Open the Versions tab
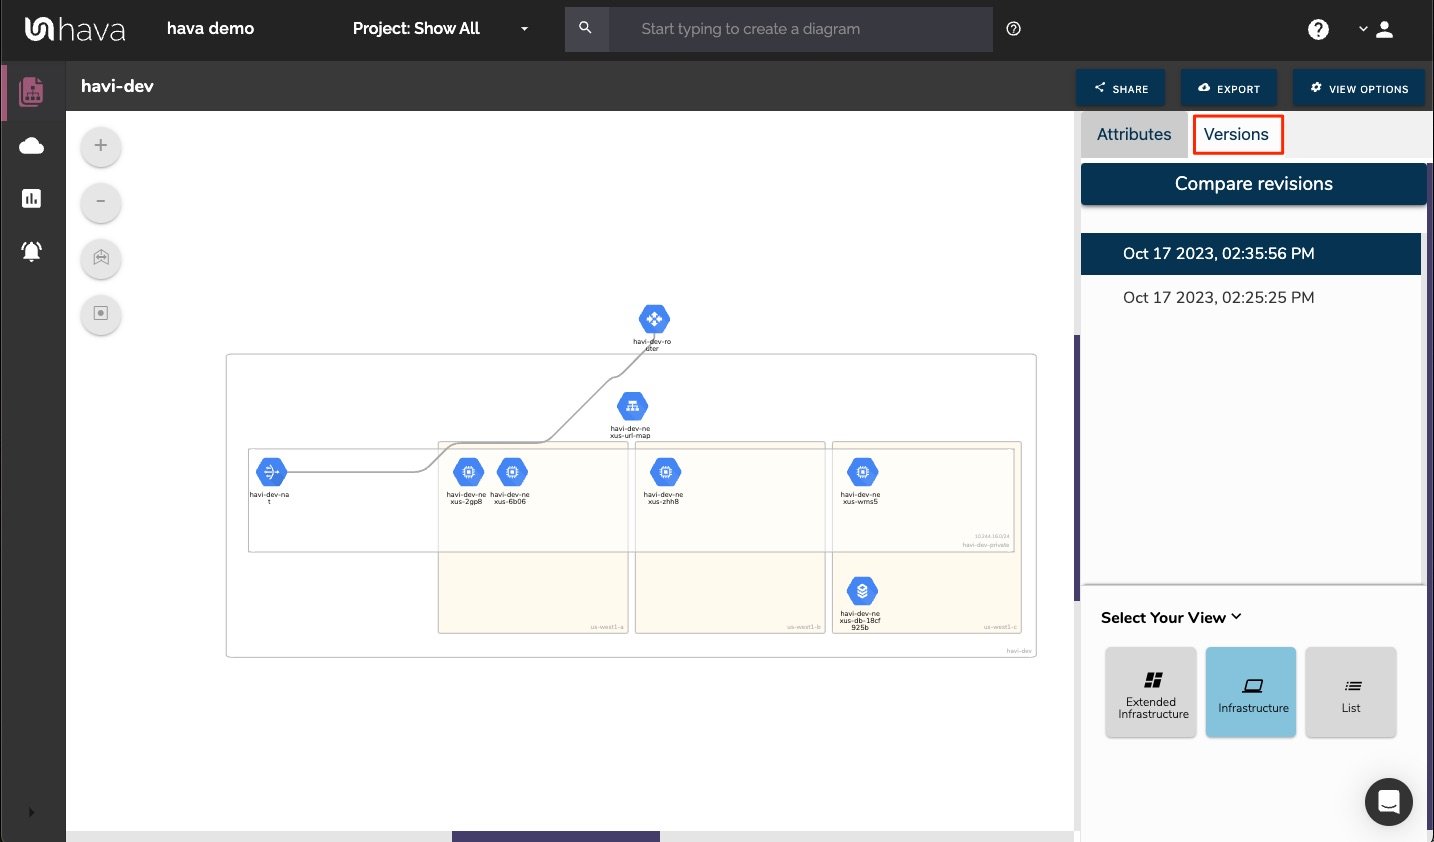 [x=1237, y=134]
